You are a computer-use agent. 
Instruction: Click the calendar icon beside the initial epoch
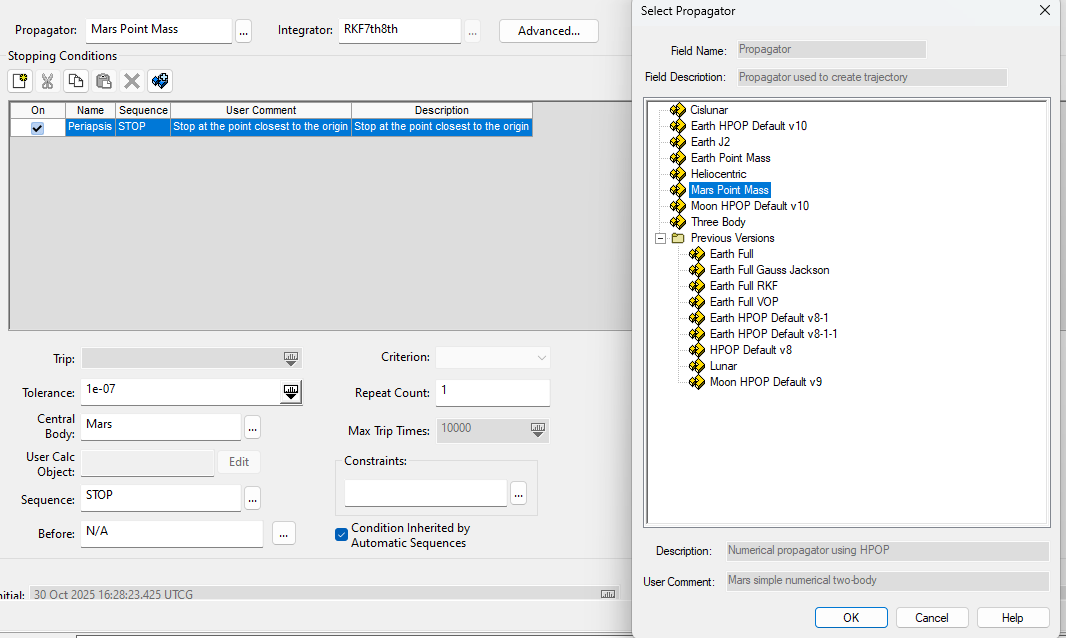point(608,594)
